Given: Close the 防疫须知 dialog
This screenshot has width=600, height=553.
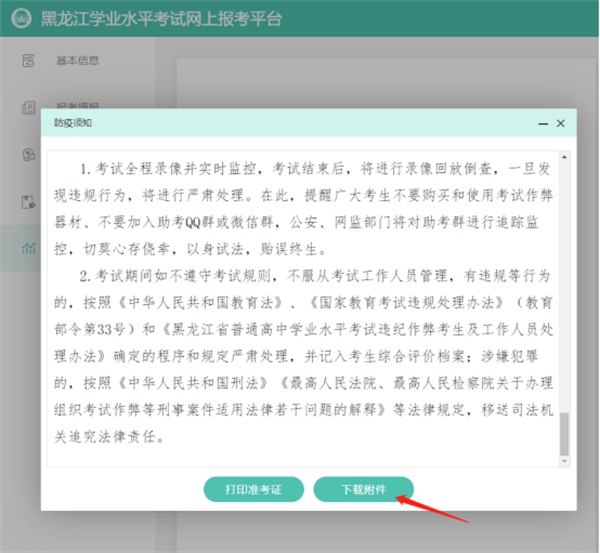Looking at the screenshot, I should coord(560,123).
